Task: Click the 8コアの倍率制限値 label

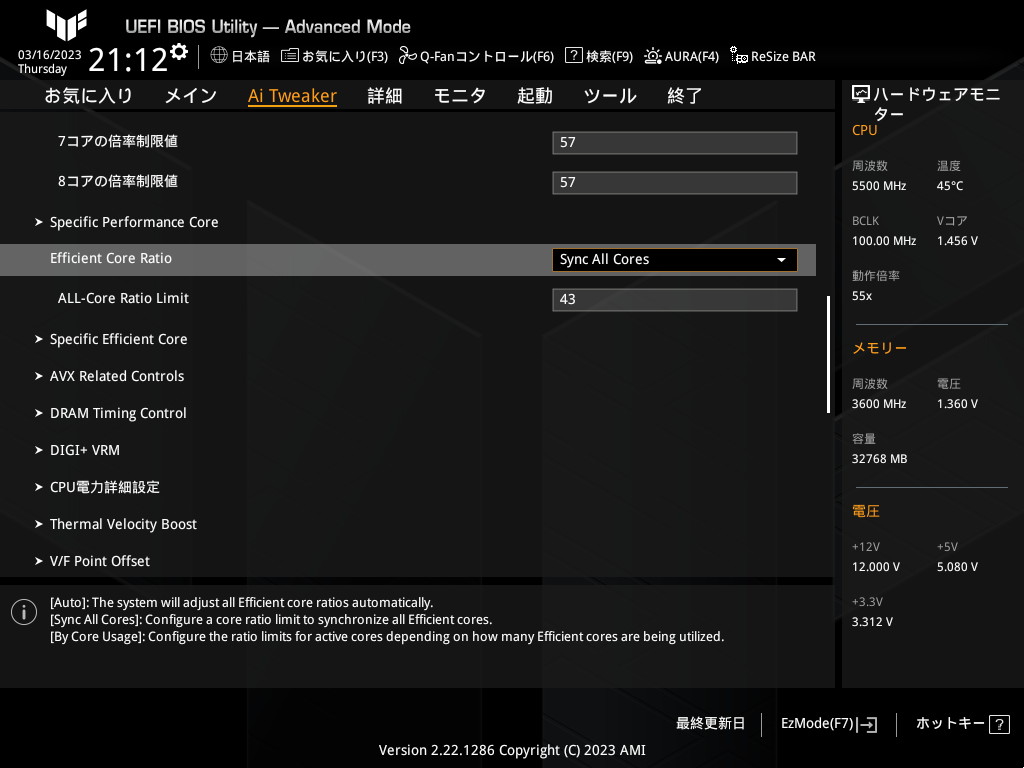Action: click(x=118, y=182)
